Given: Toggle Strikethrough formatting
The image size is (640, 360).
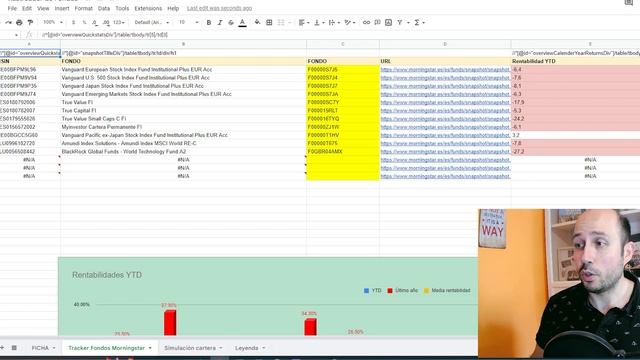Looking at the screenshot, I should [231, 22].
